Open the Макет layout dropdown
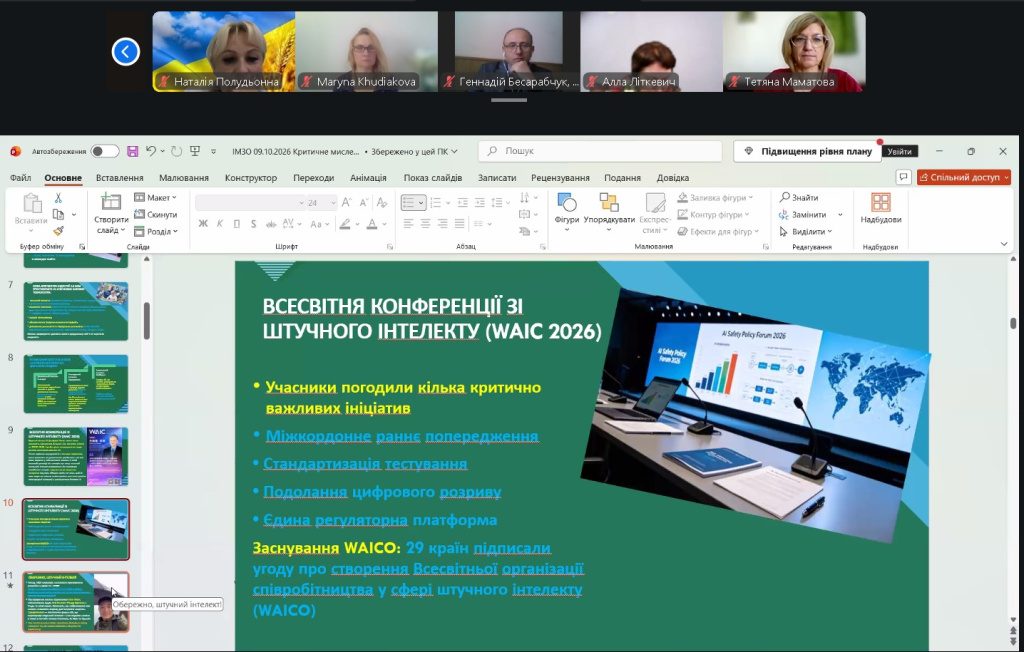Screen dimensions: 1024x652 (155, 197)
